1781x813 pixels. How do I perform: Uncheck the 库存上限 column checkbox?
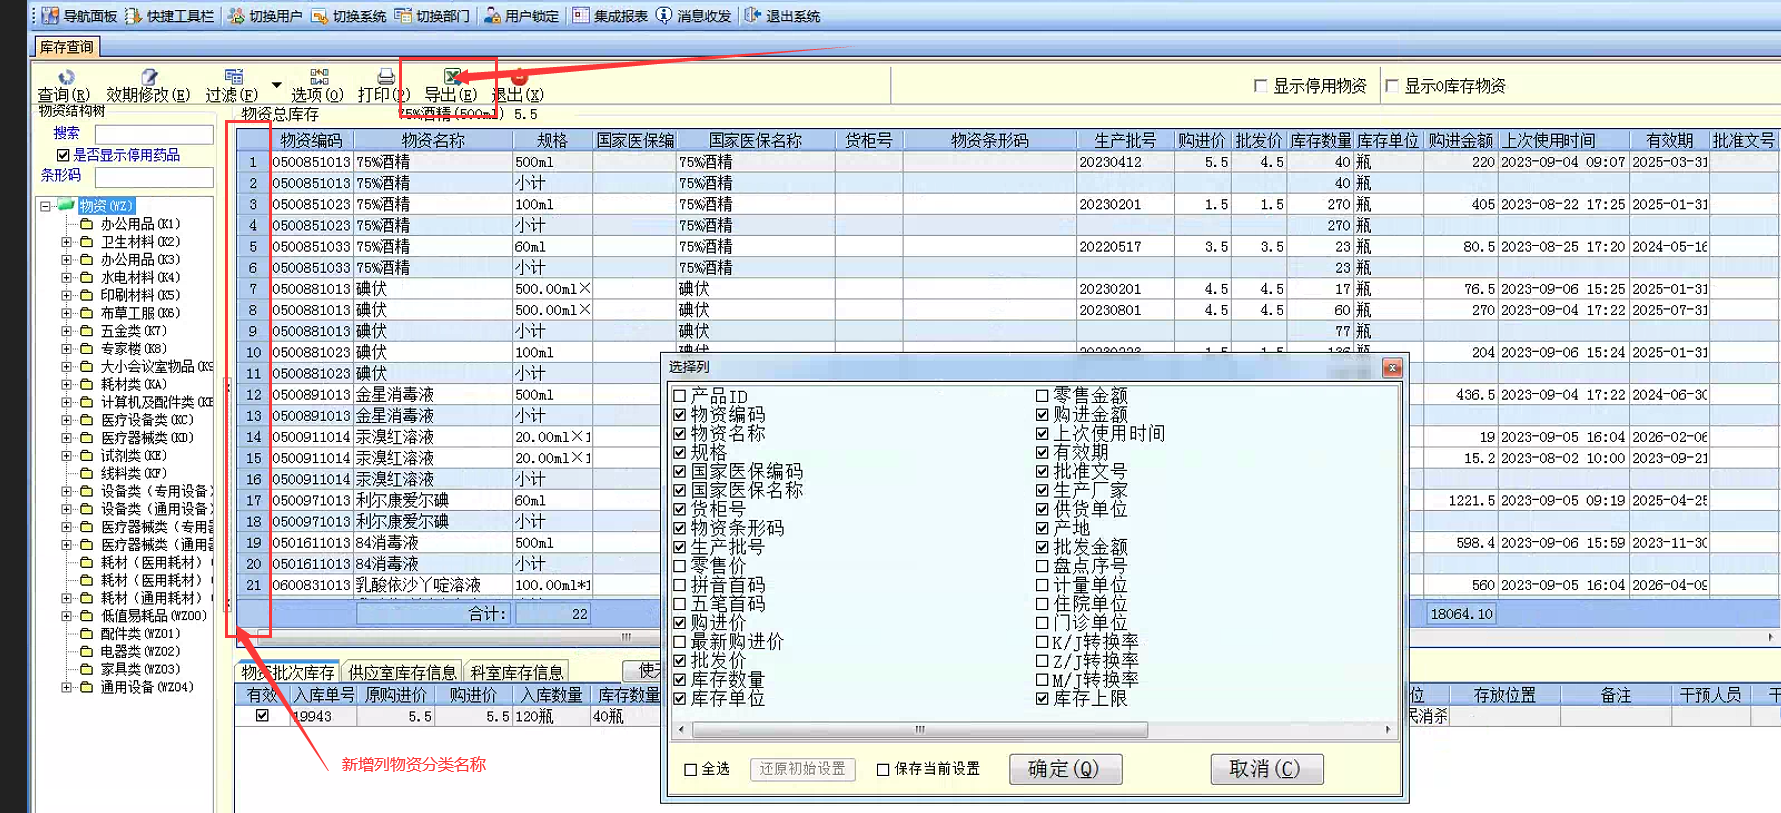coord(1042,699)
